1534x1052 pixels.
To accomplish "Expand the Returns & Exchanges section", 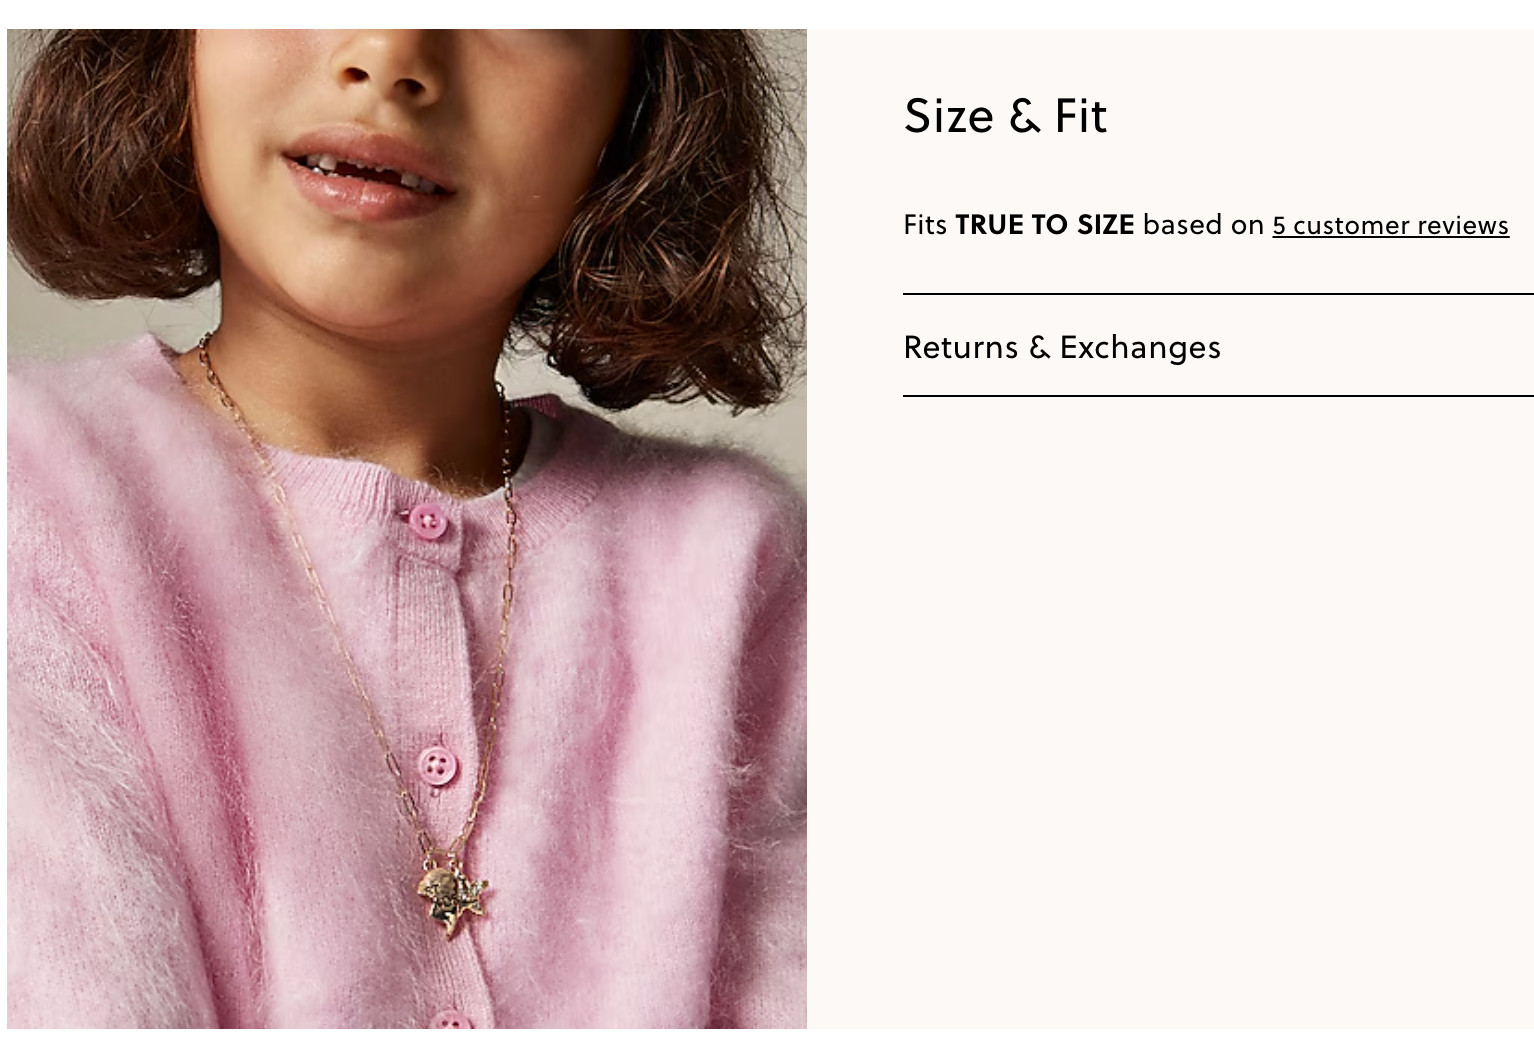I will tap(1218, 346).
